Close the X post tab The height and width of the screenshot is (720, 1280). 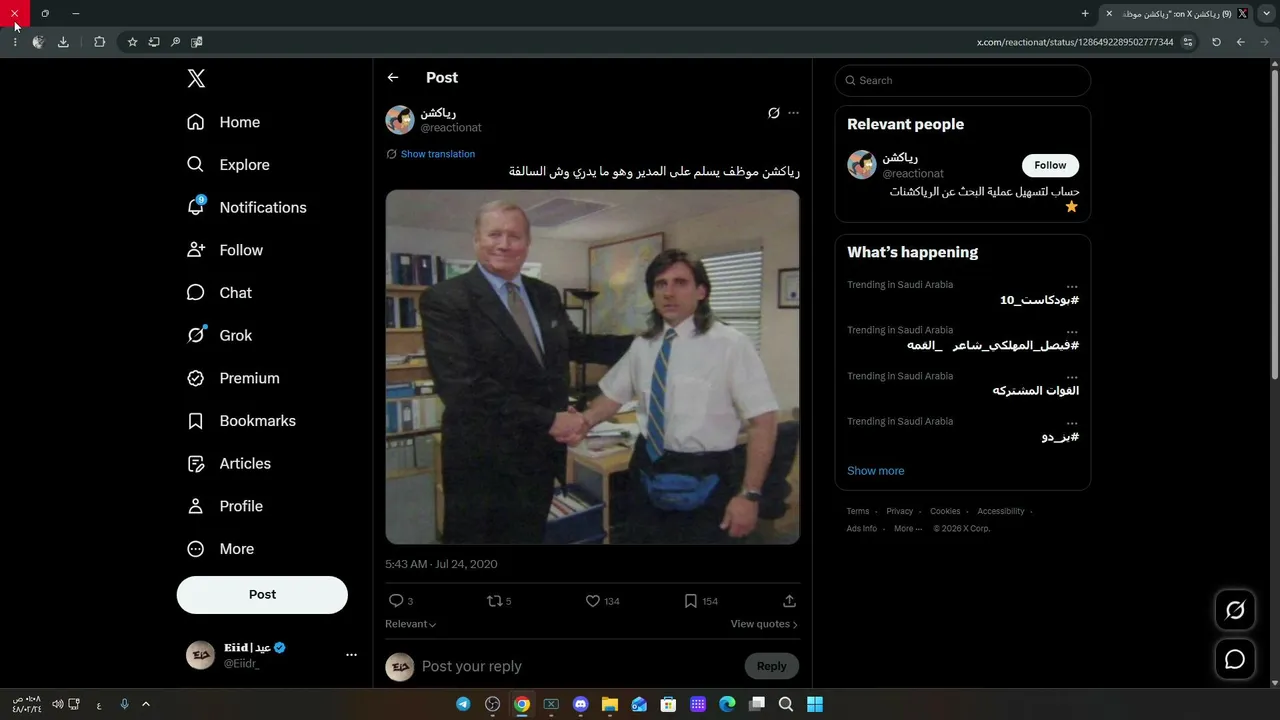point(1109,14)
